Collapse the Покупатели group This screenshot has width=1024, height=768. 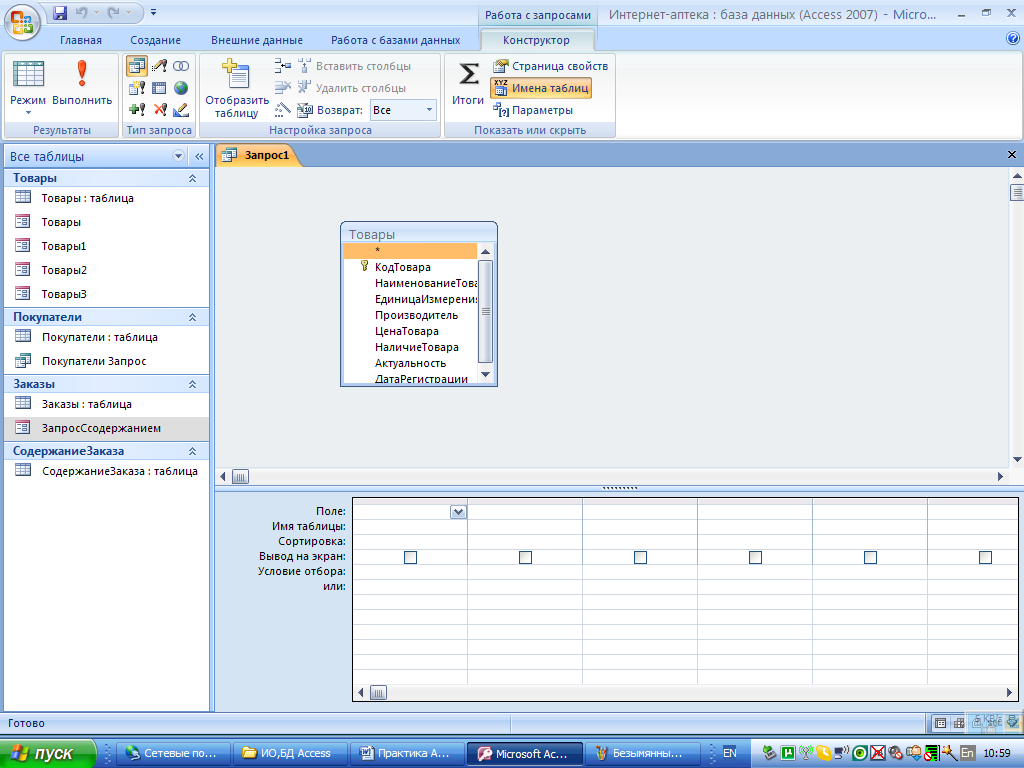pyautogui.click(x=193, y=317)
